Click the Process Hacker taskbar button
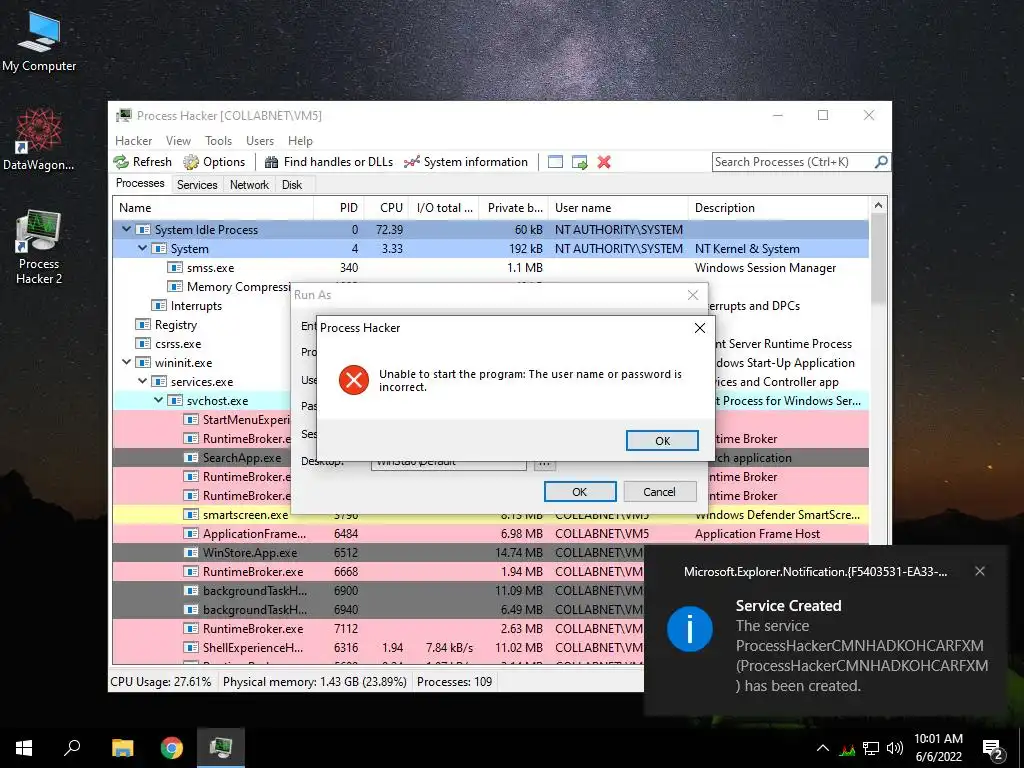Viewport: 1024px width, 768px height. click(221, 748)
